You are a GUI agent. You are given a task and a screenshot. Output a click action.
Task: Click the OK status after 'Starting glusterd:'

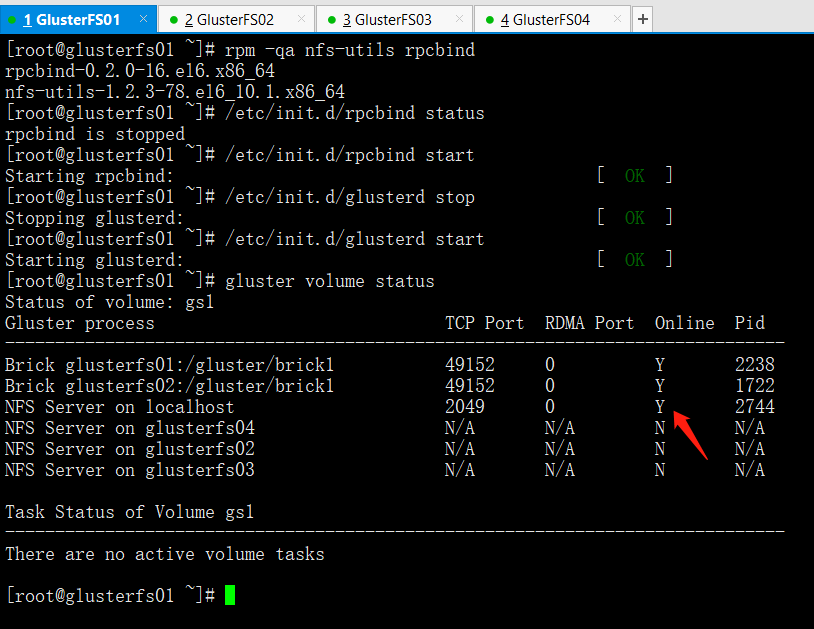(634, 259)
